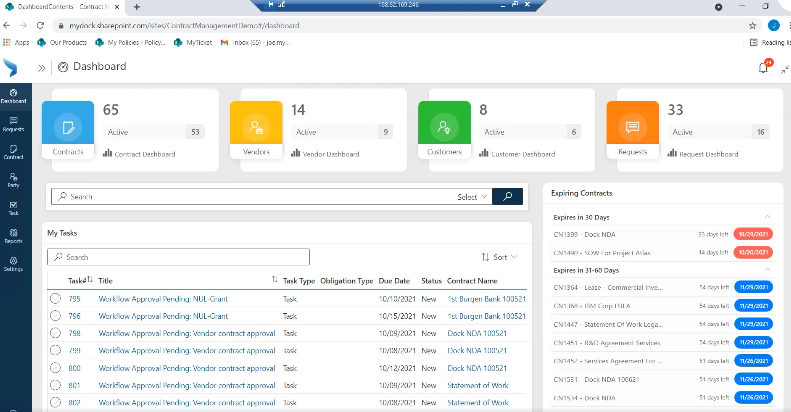Select the radio button for task 798

(x=55, y=333)
